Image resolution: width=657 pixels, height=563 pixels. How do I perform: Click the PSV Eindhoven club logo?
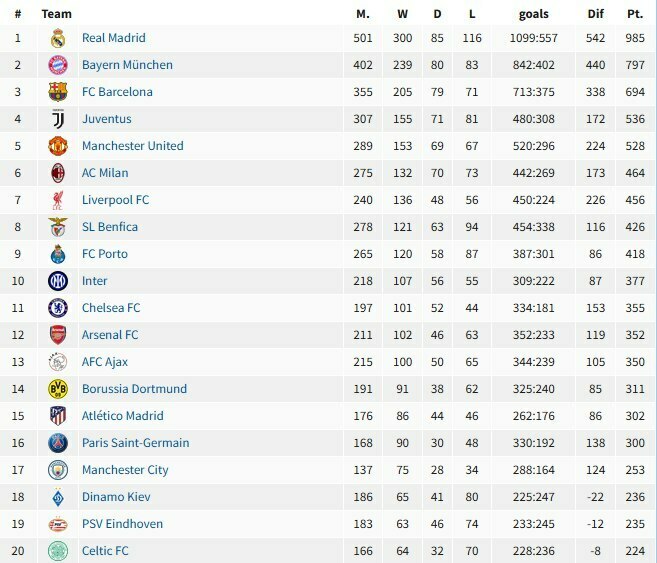click(x=58, y=524)
